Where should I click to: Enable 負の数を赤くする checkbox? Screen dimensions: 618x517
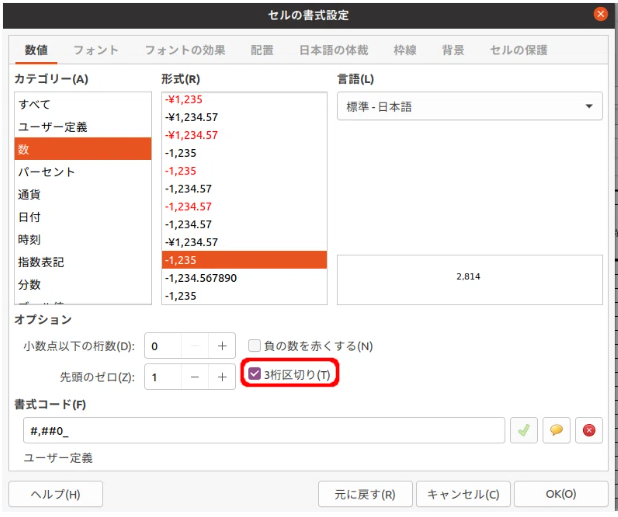(x=254, y=346)
